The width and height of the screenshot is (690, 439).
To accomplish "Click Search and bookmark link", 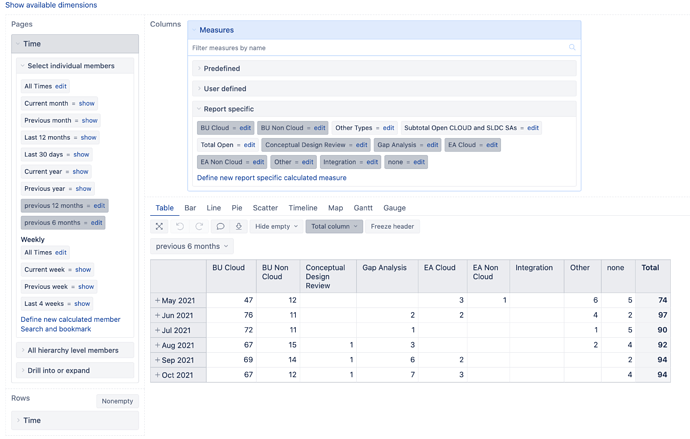I will (56, 329).
